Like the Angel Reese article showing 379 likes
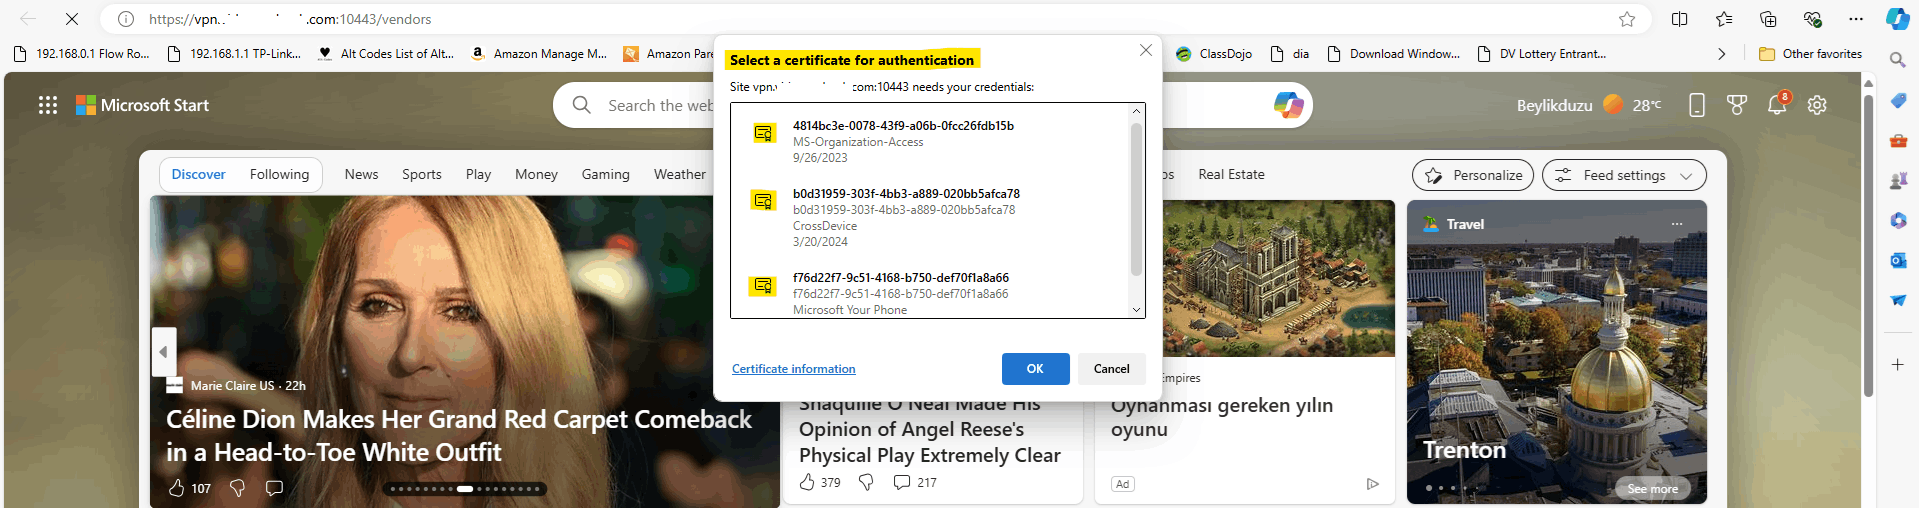Viewport: 1919px width, 508px height. pos(808,482)
